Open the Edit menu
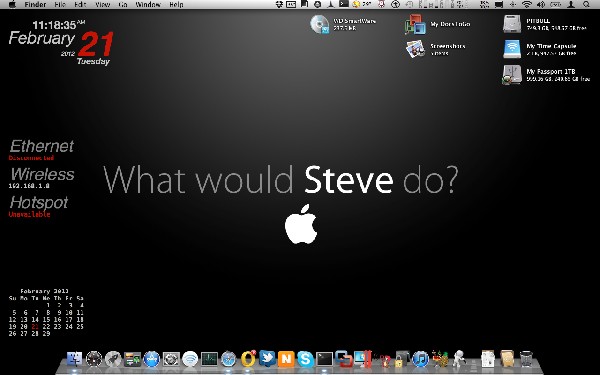600x375 pixels. tap(80, 5)
